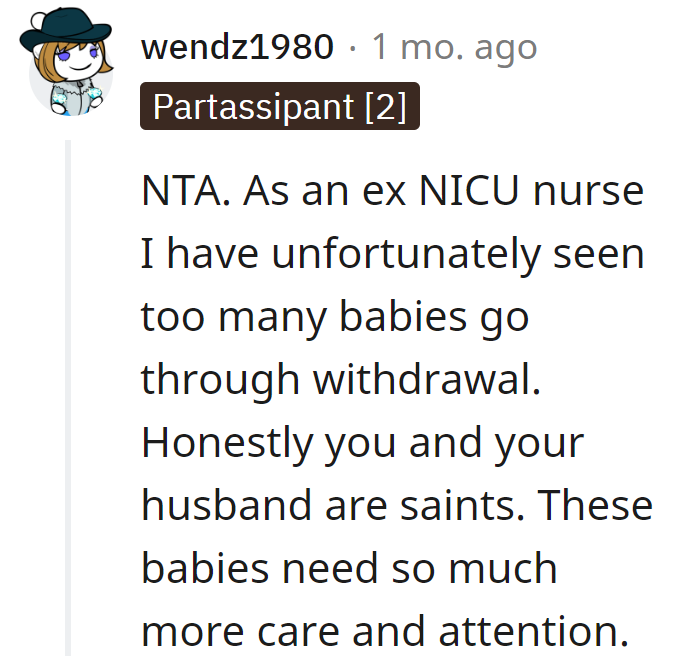Open wendz1980's snoo avatar profile picture
The height and width of the screenshot is (656, 685).
click(66, 62)
